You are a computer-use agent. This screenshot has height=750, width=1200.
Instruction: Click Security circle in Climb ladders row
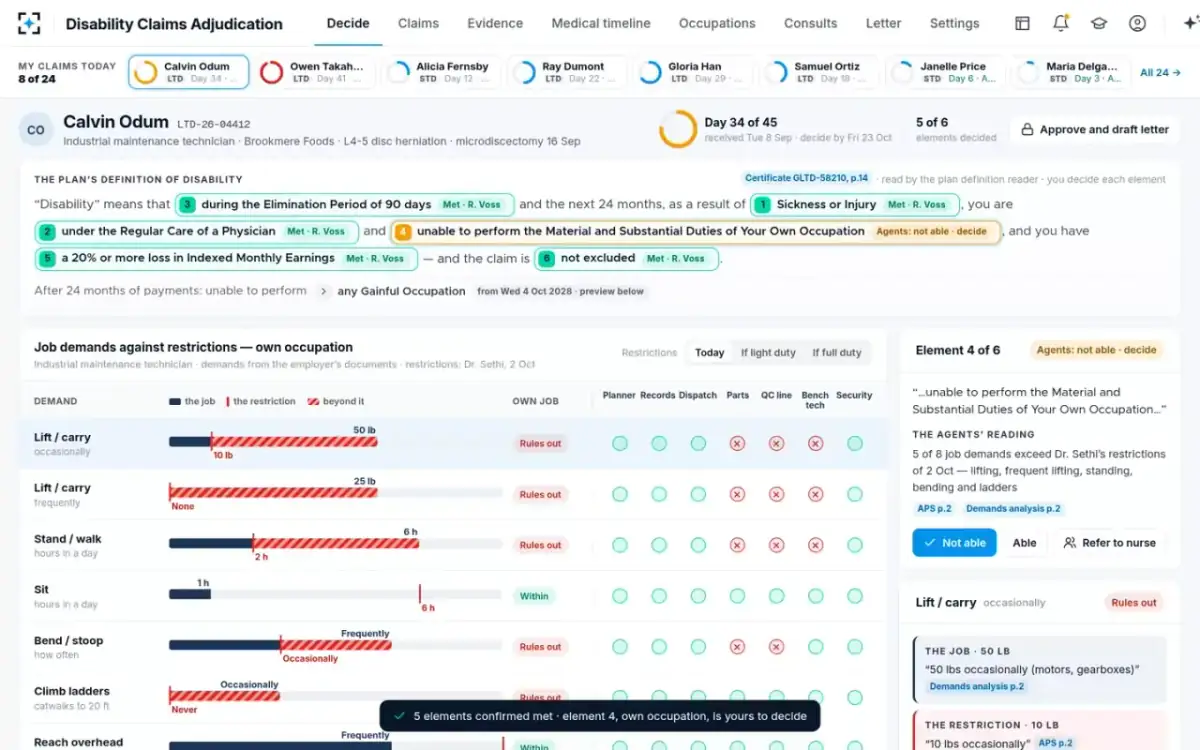click(x=855, y=697)
